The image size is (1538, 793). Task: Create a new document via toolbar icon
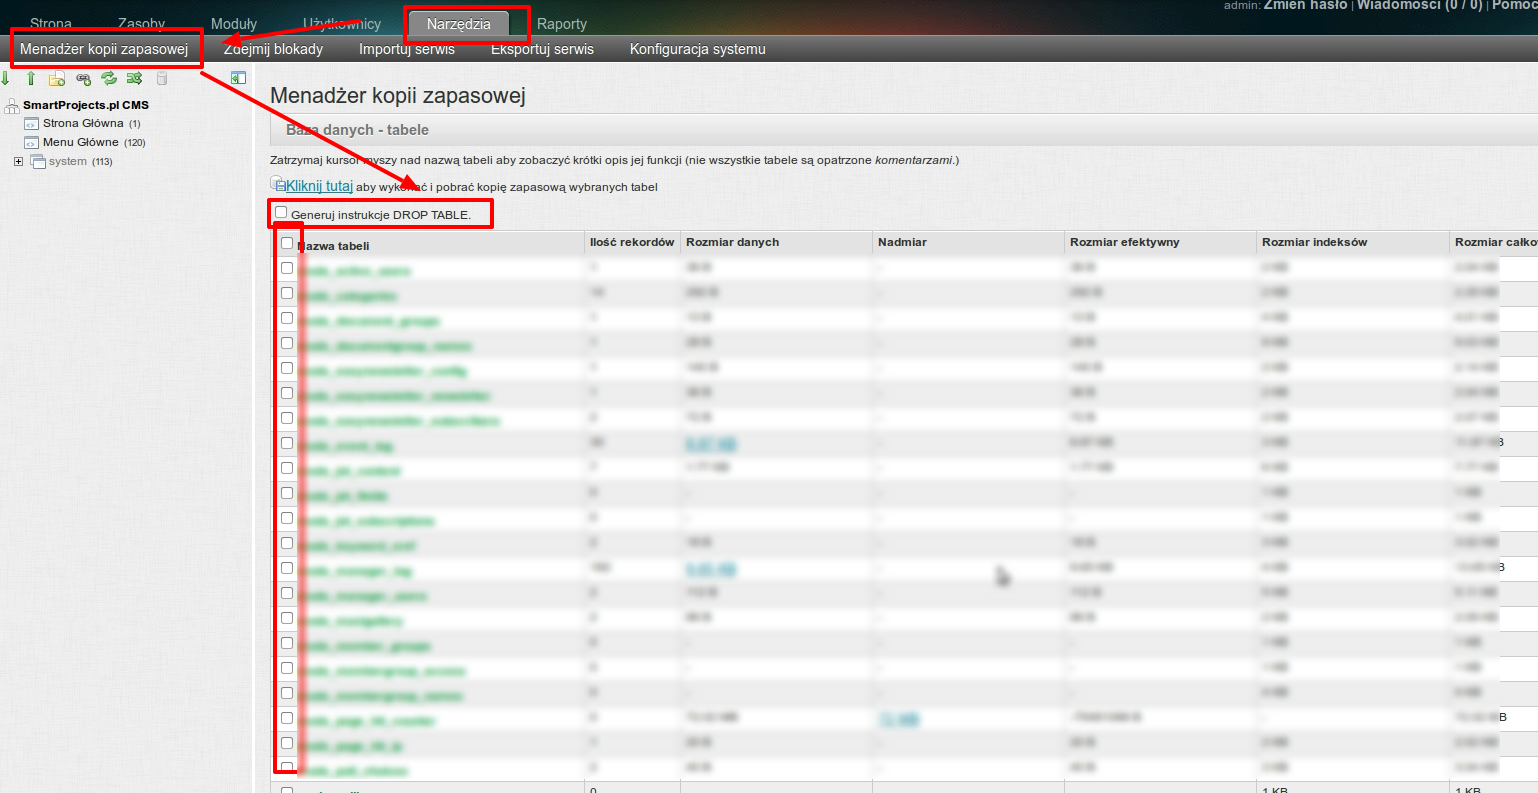coord(57,78)
